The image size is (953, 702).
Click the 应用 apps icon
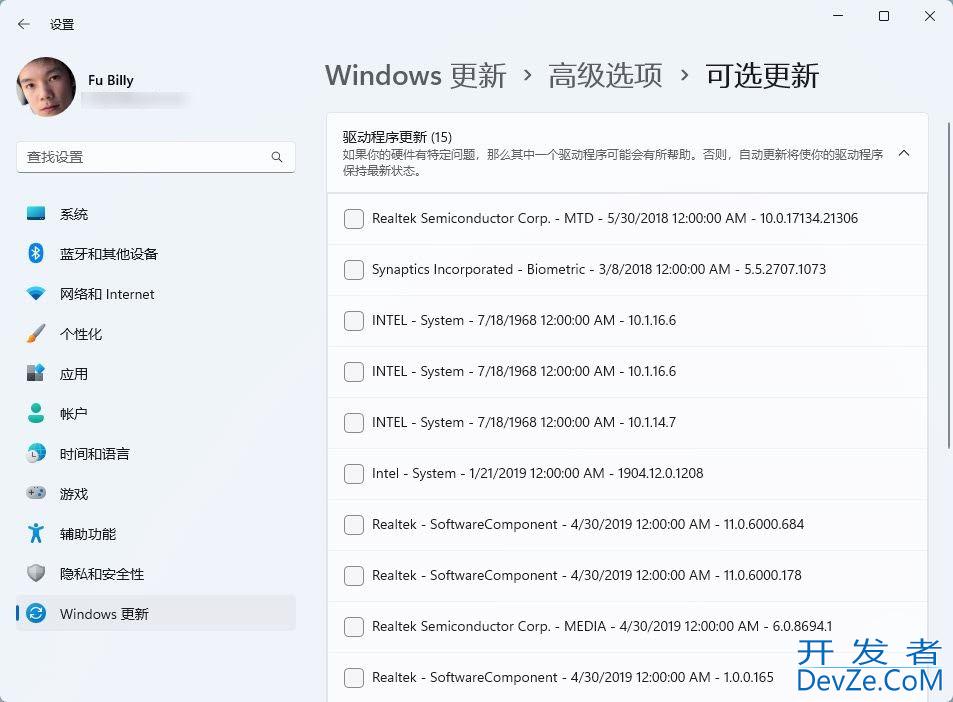click(36, 373)
